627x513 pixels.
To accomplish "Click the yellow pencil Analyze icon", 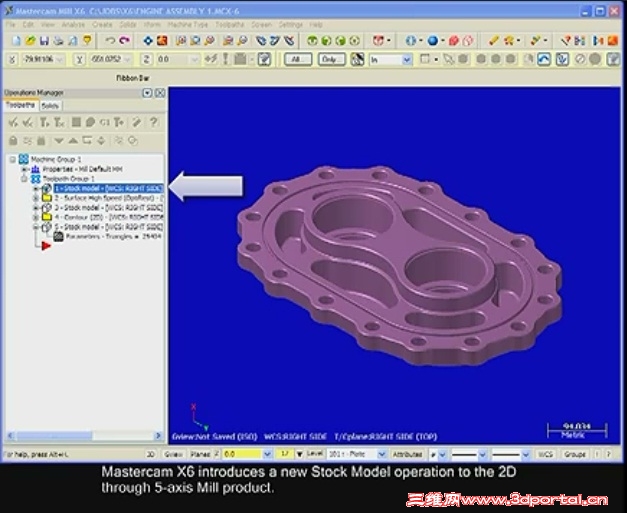I will tap(493, 40).
